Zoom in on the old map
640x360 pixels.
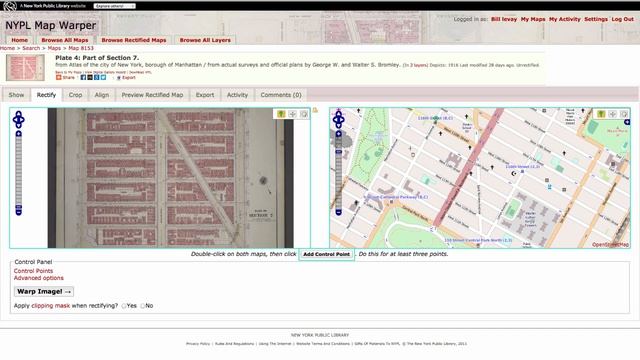click(18, 134)
